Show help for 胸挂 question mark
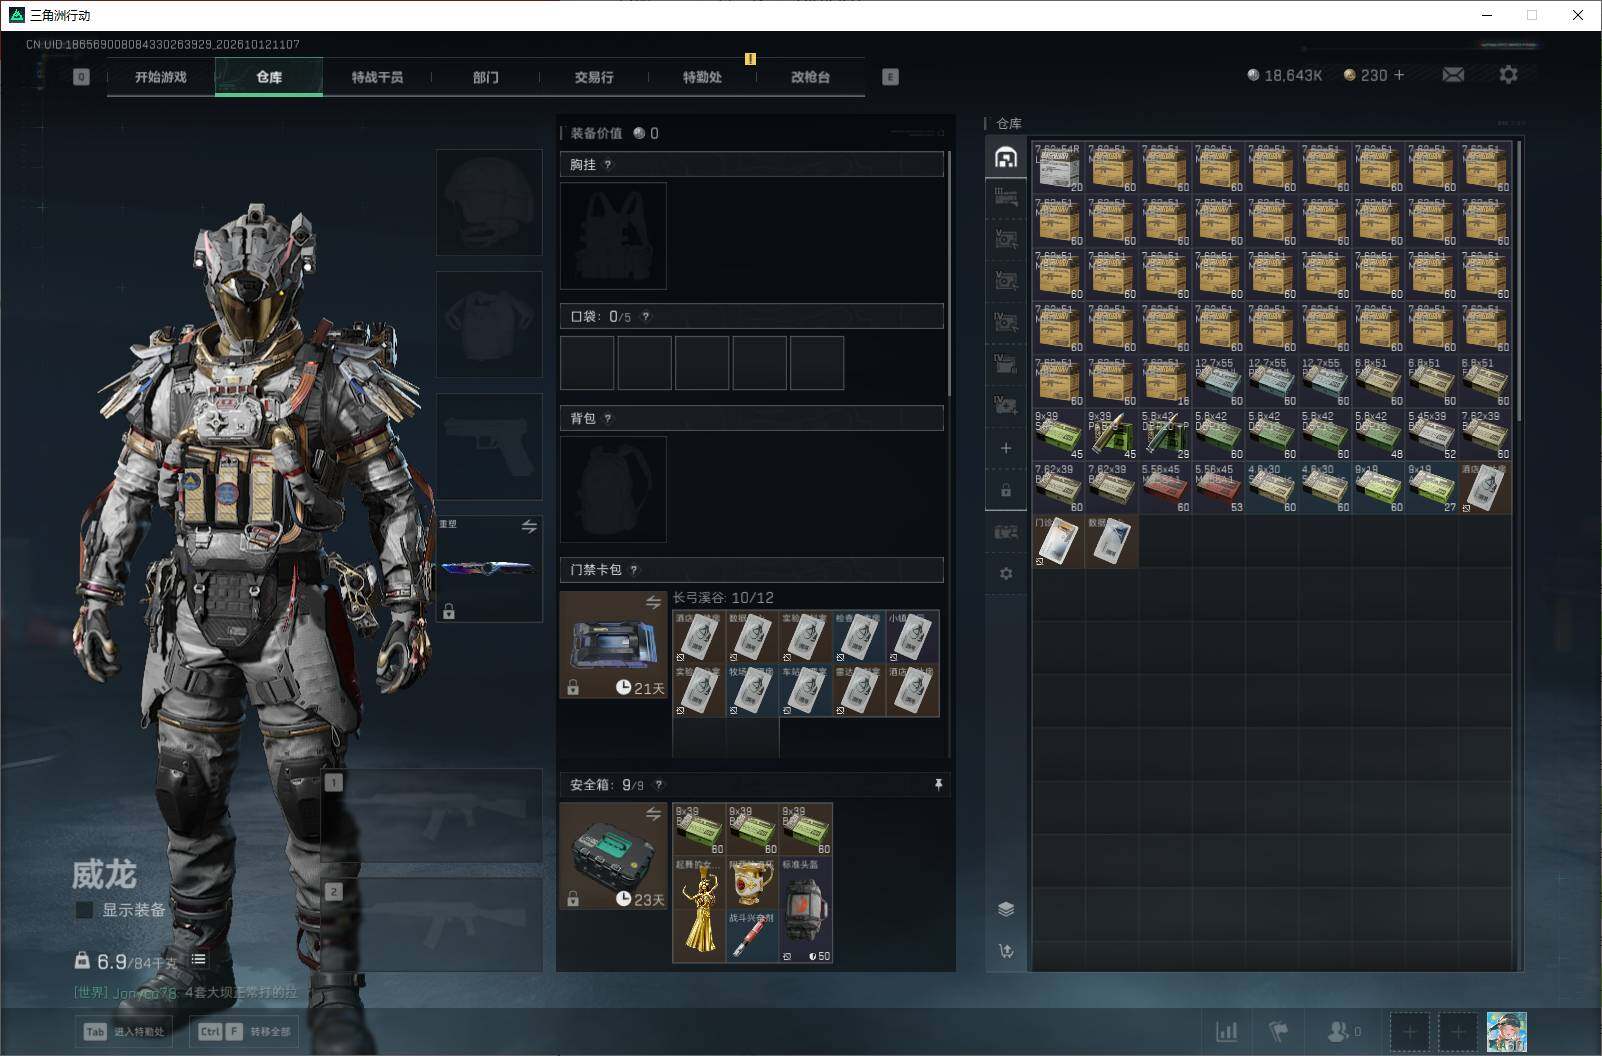The width and height of the screenshot is (1602, 1056). pos(608,165)
